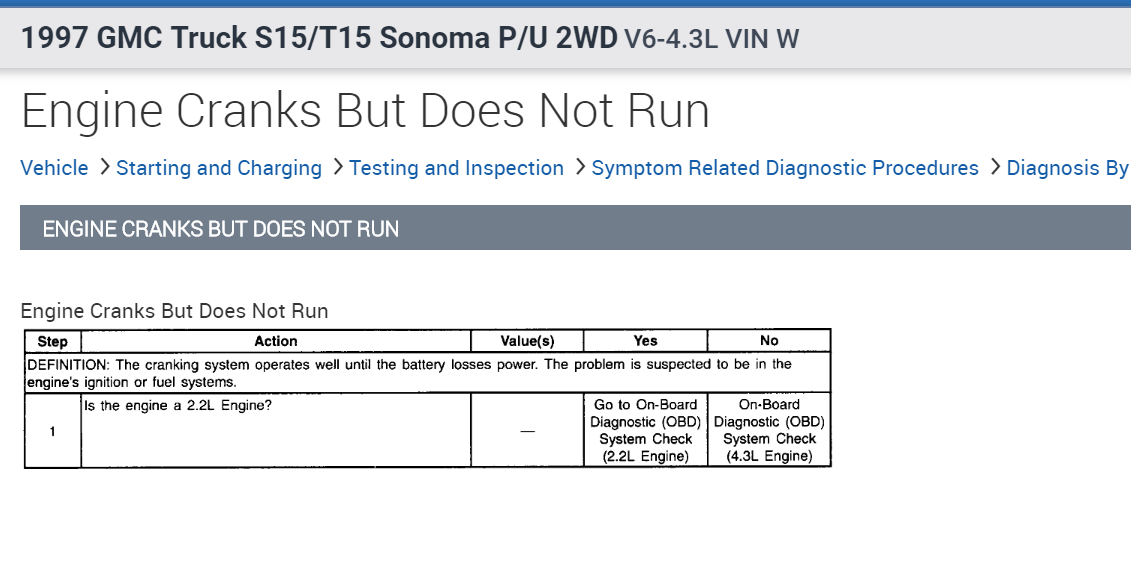Click the V6-4.3L VIN W engine label
Image resolution: width=1131 pixels, height=567 pixels.
tap(711, 39)
